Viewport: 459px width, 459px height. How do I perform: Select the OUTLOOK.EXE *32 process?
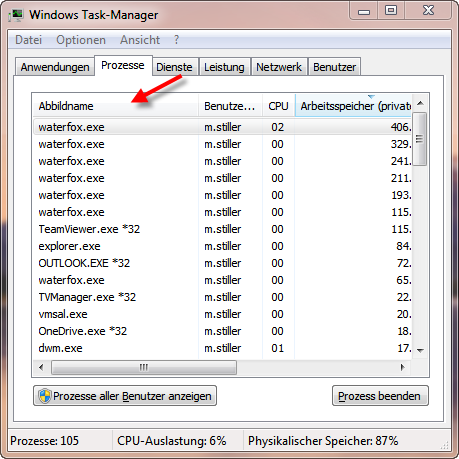[x=222, y=263]
